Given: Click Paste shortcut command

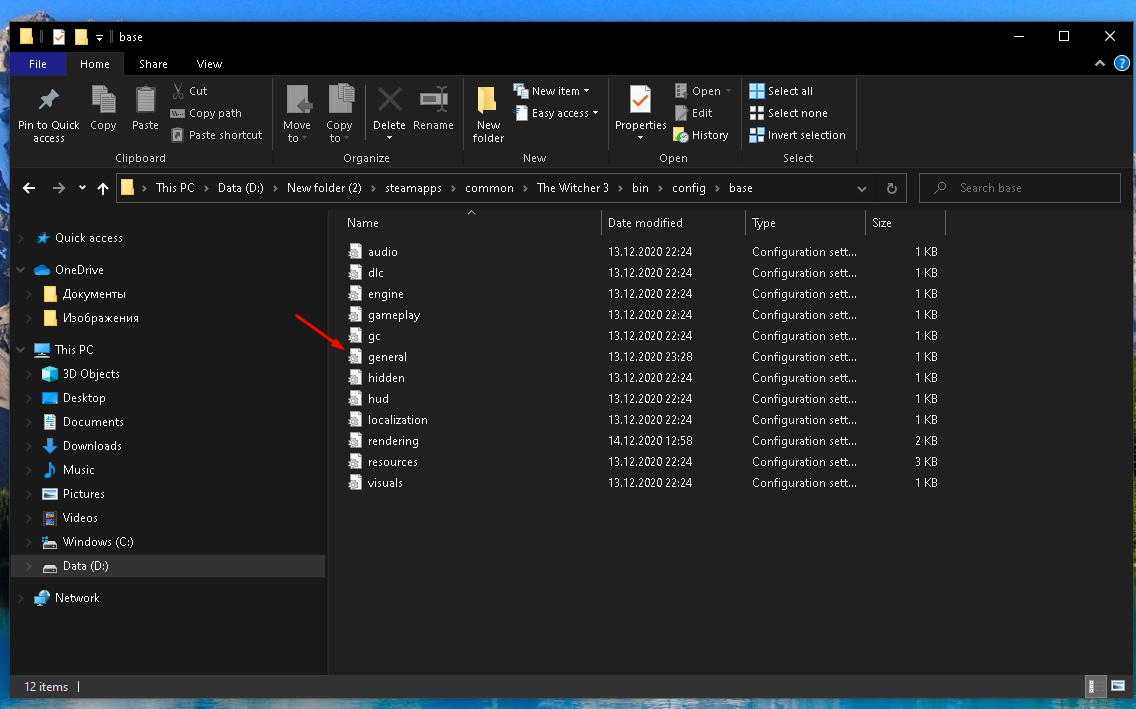Looking at the screenshot, I should pos(216,135).
